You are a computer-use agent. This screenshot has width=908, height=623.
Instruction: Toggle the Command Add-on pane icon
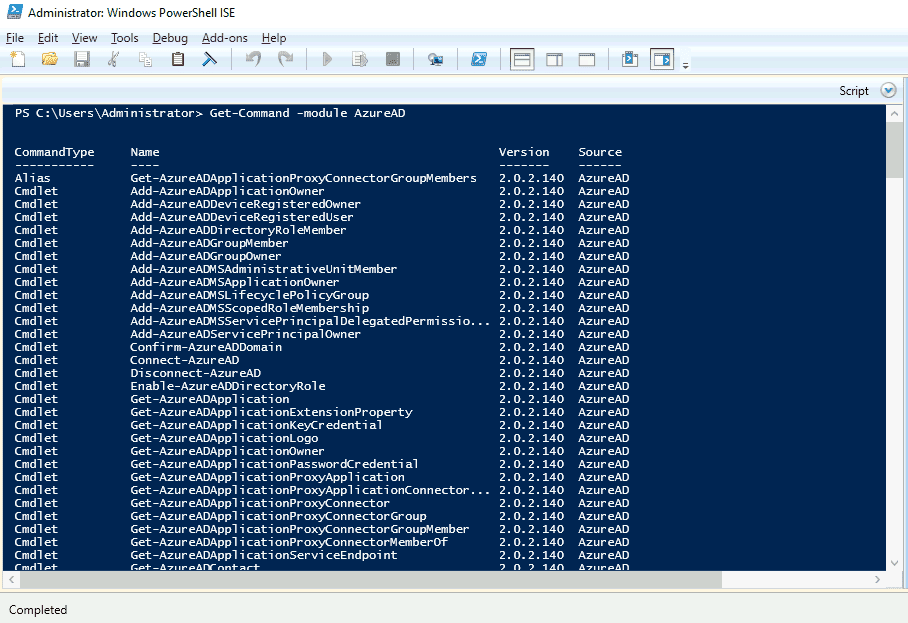[662, 60]
